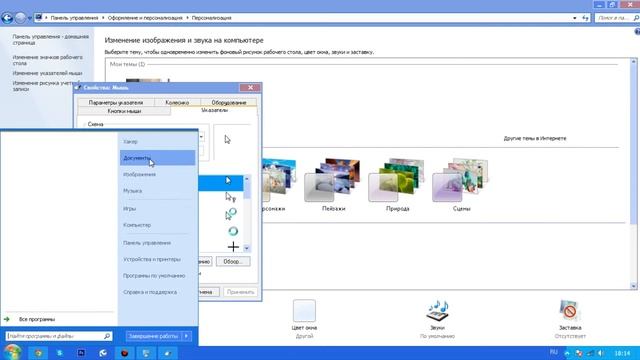
Task: Expand Все программы list
Action: 37,319
